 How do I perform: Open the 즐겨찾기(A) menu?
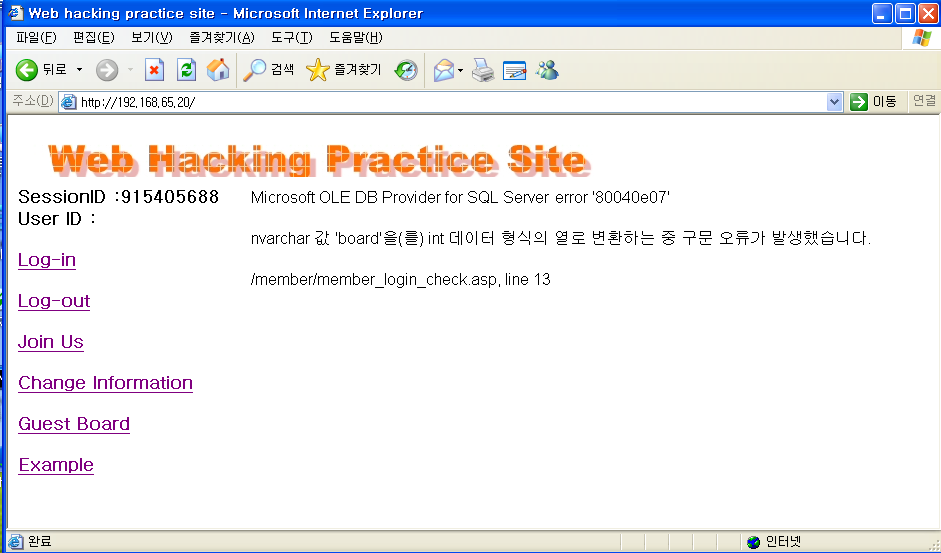(222, 37)
